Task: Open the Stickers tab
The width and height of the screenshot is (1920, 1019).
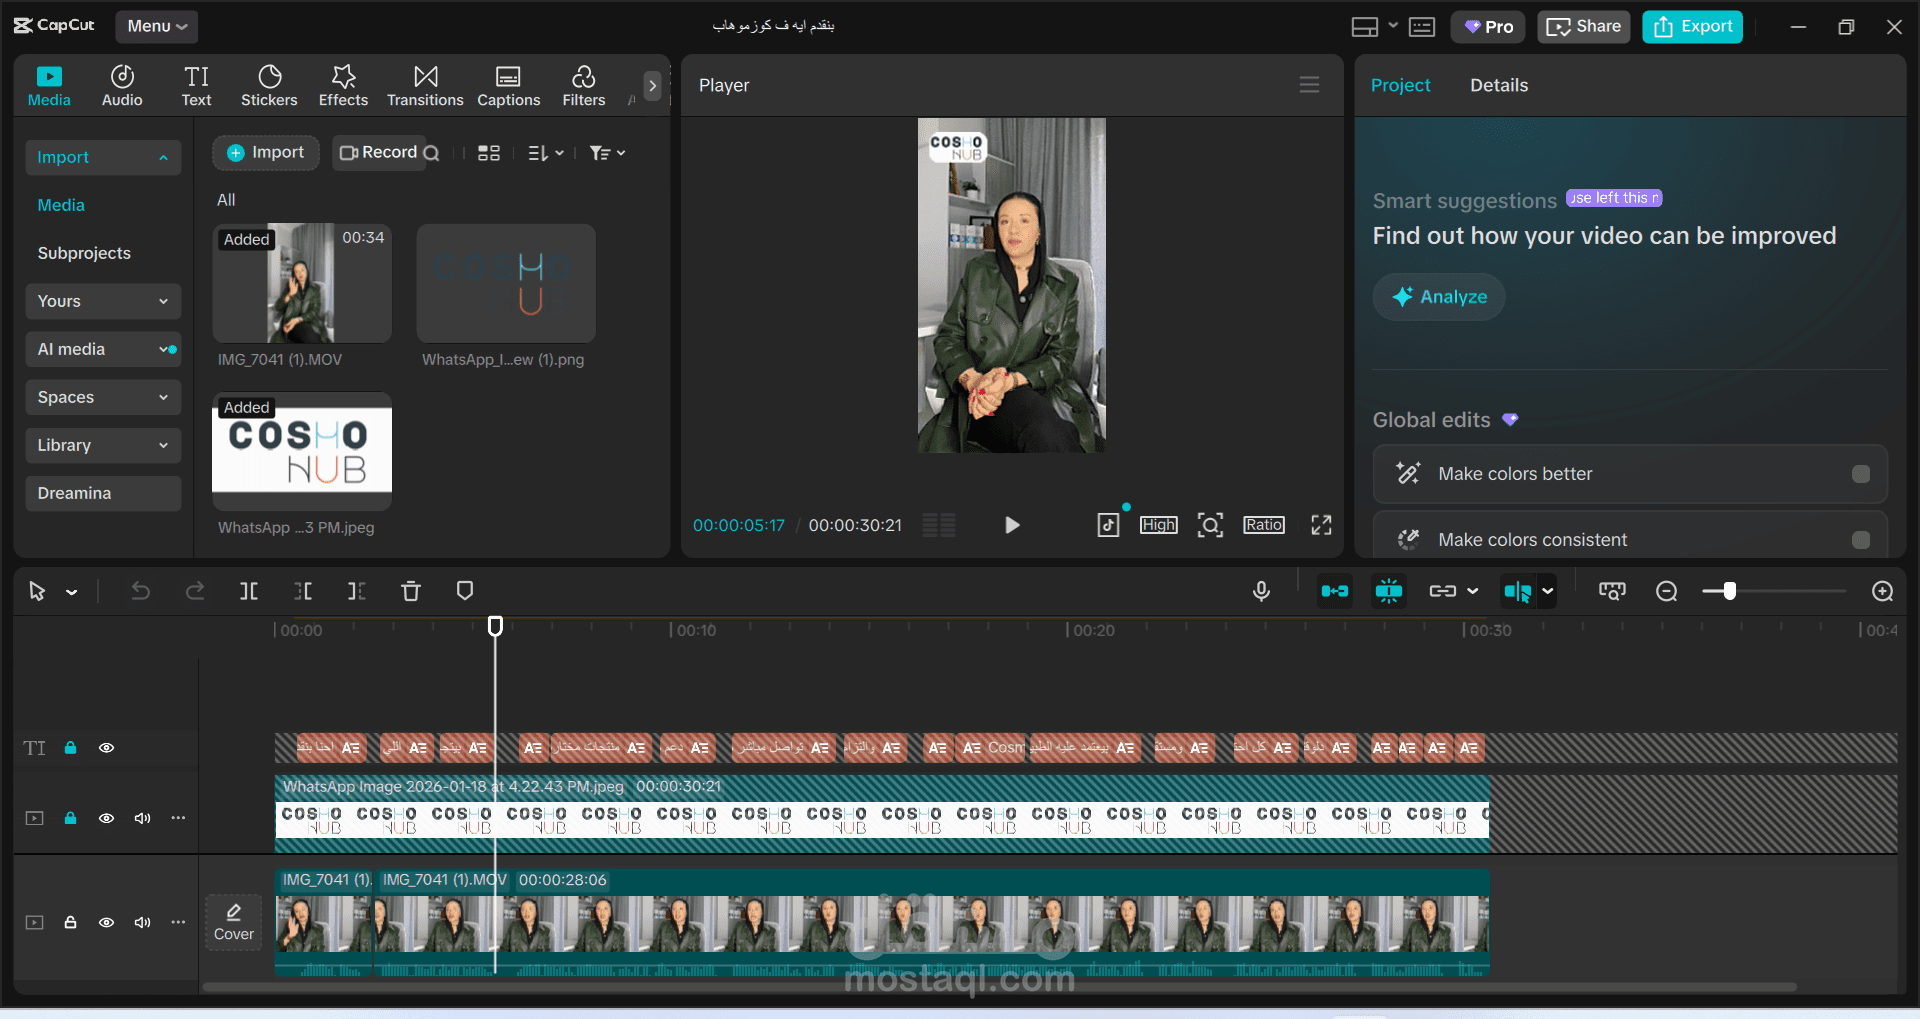Action: 269,86
